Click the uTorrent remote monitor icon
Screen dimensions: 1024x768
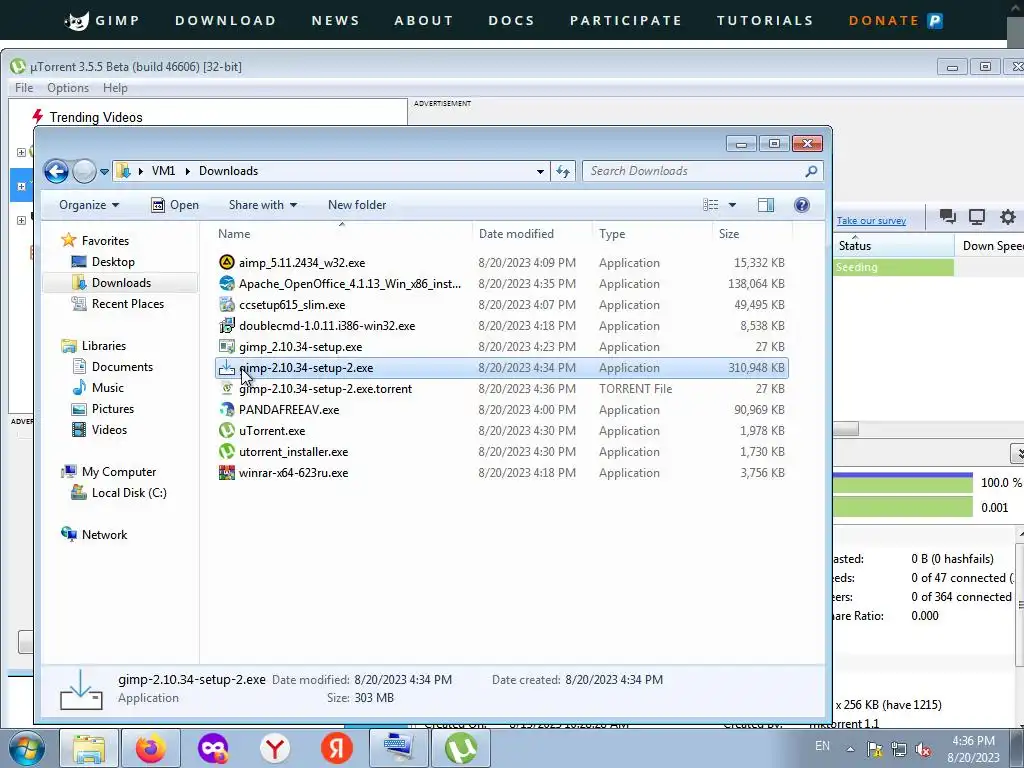coord(977,217)
